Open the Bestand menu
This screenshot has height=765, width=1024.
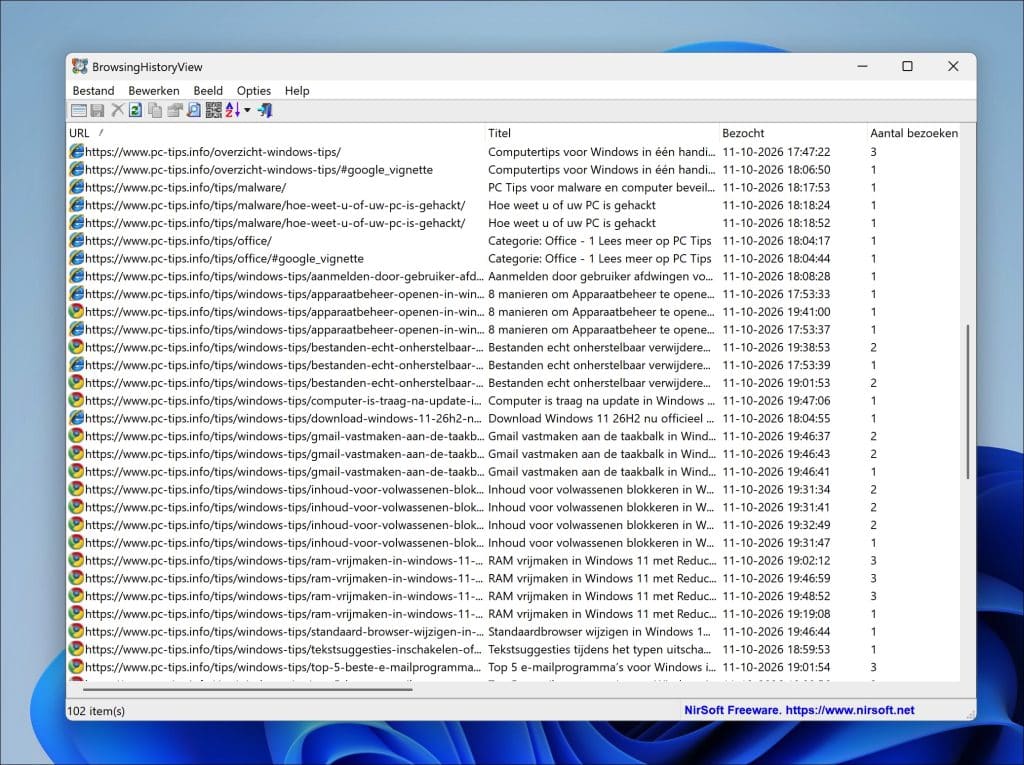point(93,91)
